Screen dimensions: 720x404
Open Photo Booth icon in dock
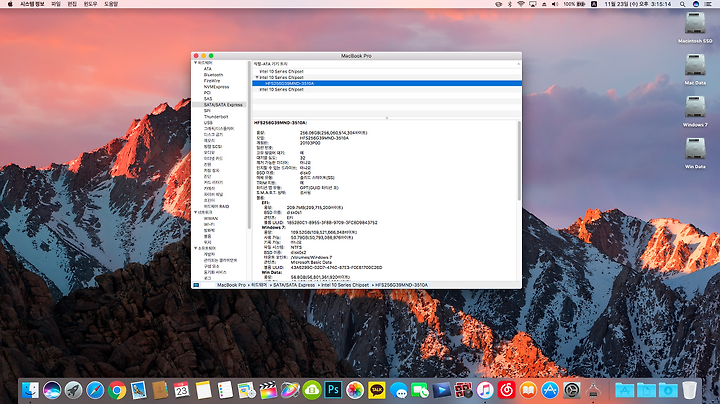coord(463,390)
